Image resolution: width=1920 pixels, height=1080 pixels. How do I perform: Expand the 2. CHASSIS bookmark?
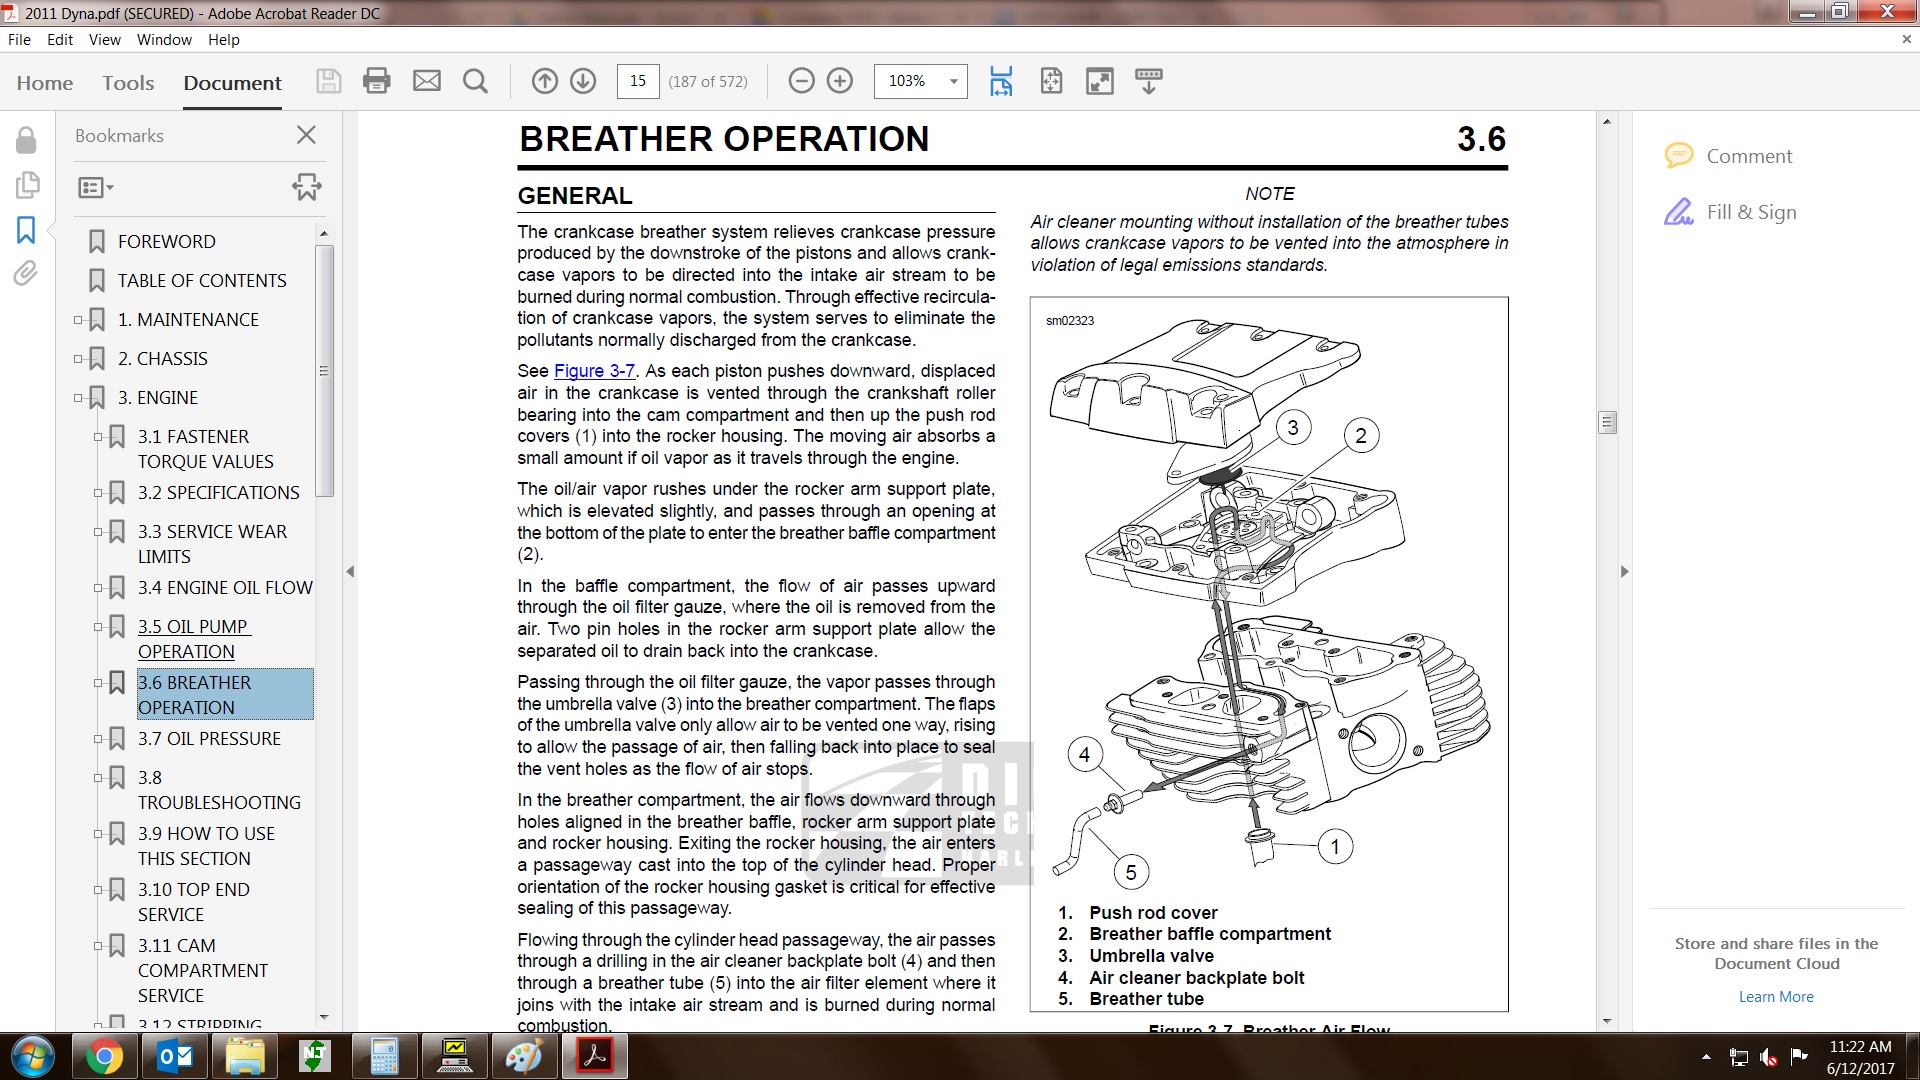[x=78, y=359]
